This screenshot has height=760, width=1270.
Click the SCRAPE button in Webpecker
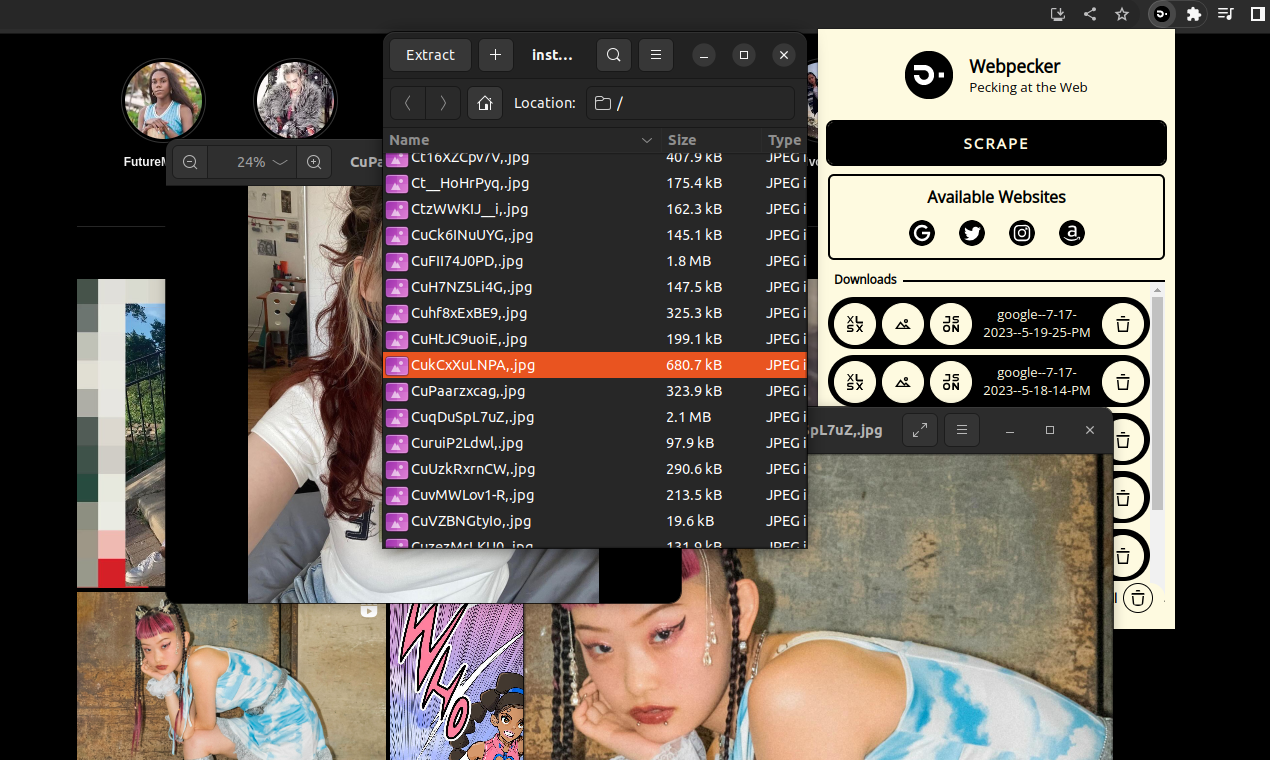(x=996, y=143)
